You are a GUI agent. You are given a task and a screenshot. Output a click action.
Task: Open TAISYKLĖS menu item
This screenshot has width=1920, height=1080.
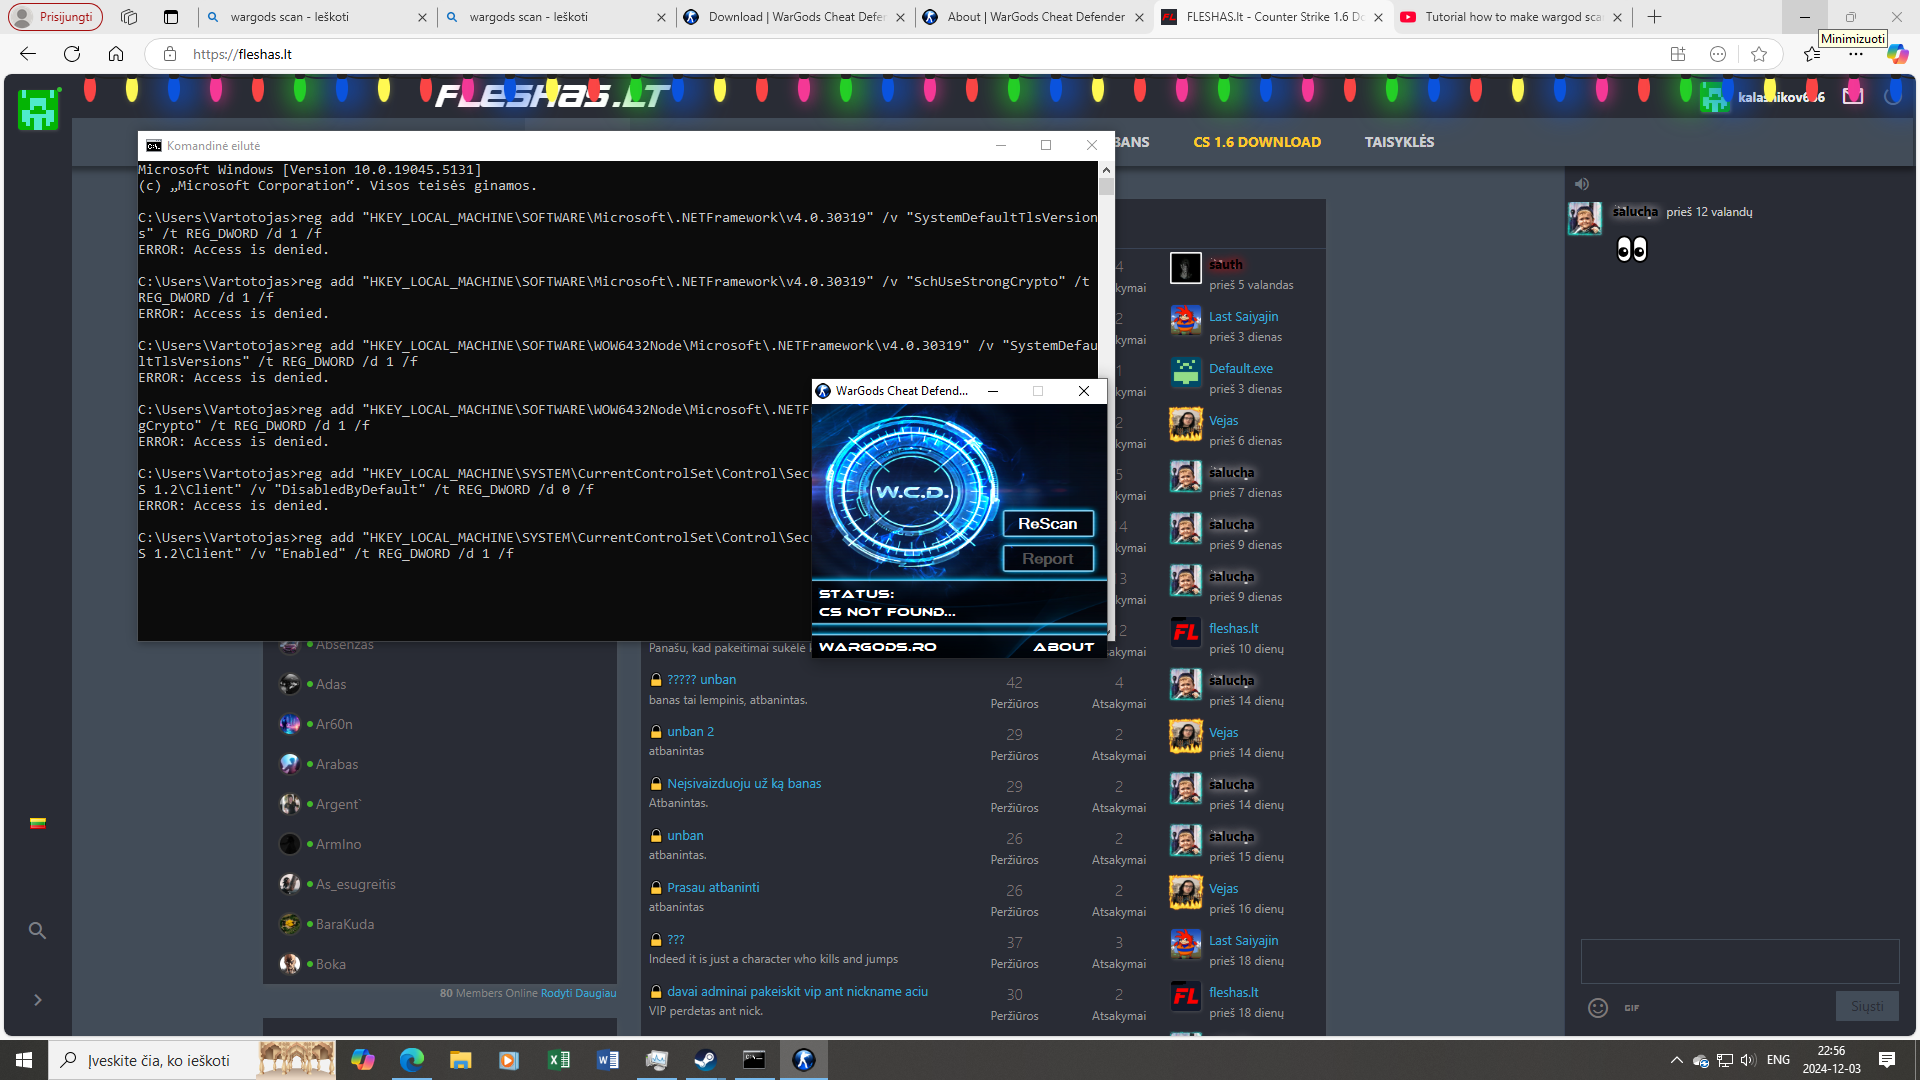1399,142
